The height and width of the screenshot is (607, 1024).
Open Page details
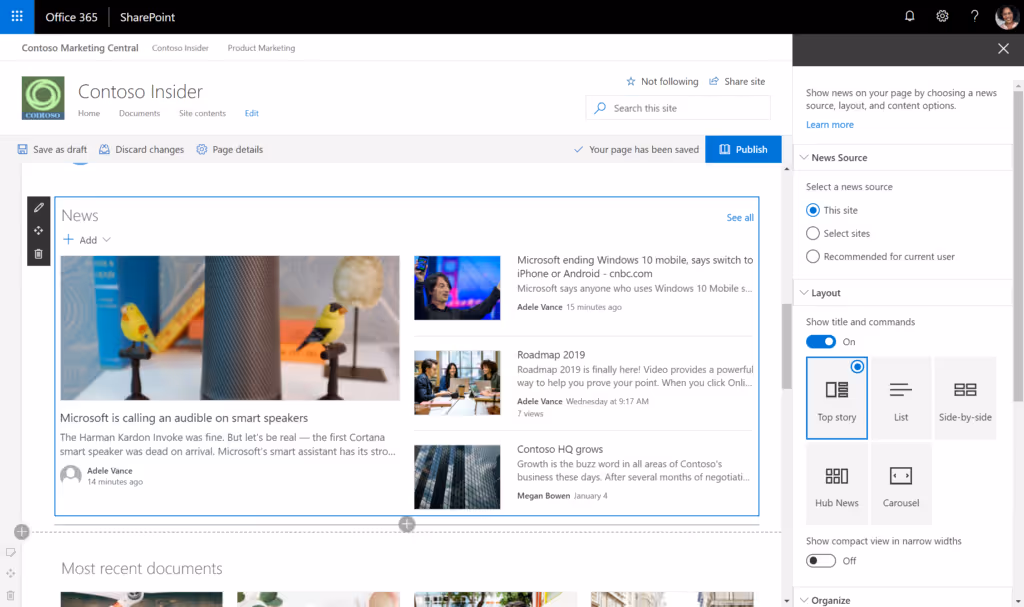point(229,150)
